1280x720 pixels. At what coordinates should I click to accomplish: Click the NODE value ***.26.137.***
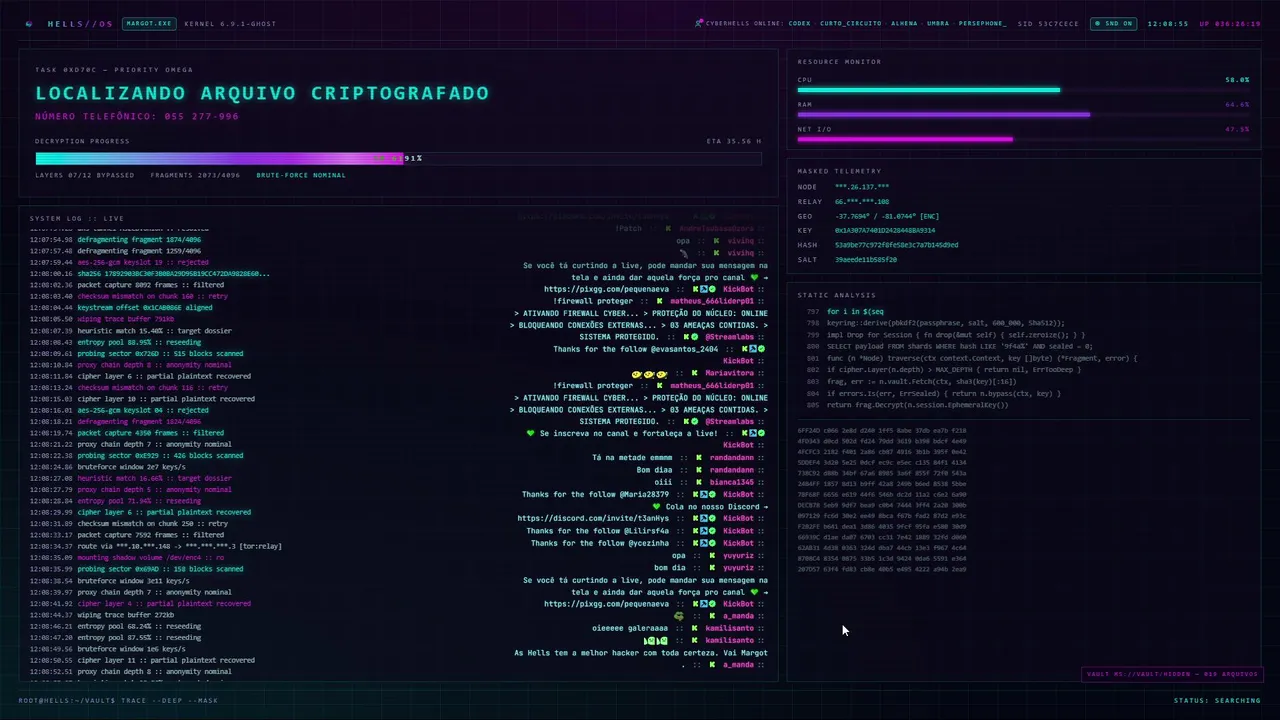click(x=862, y=187)
